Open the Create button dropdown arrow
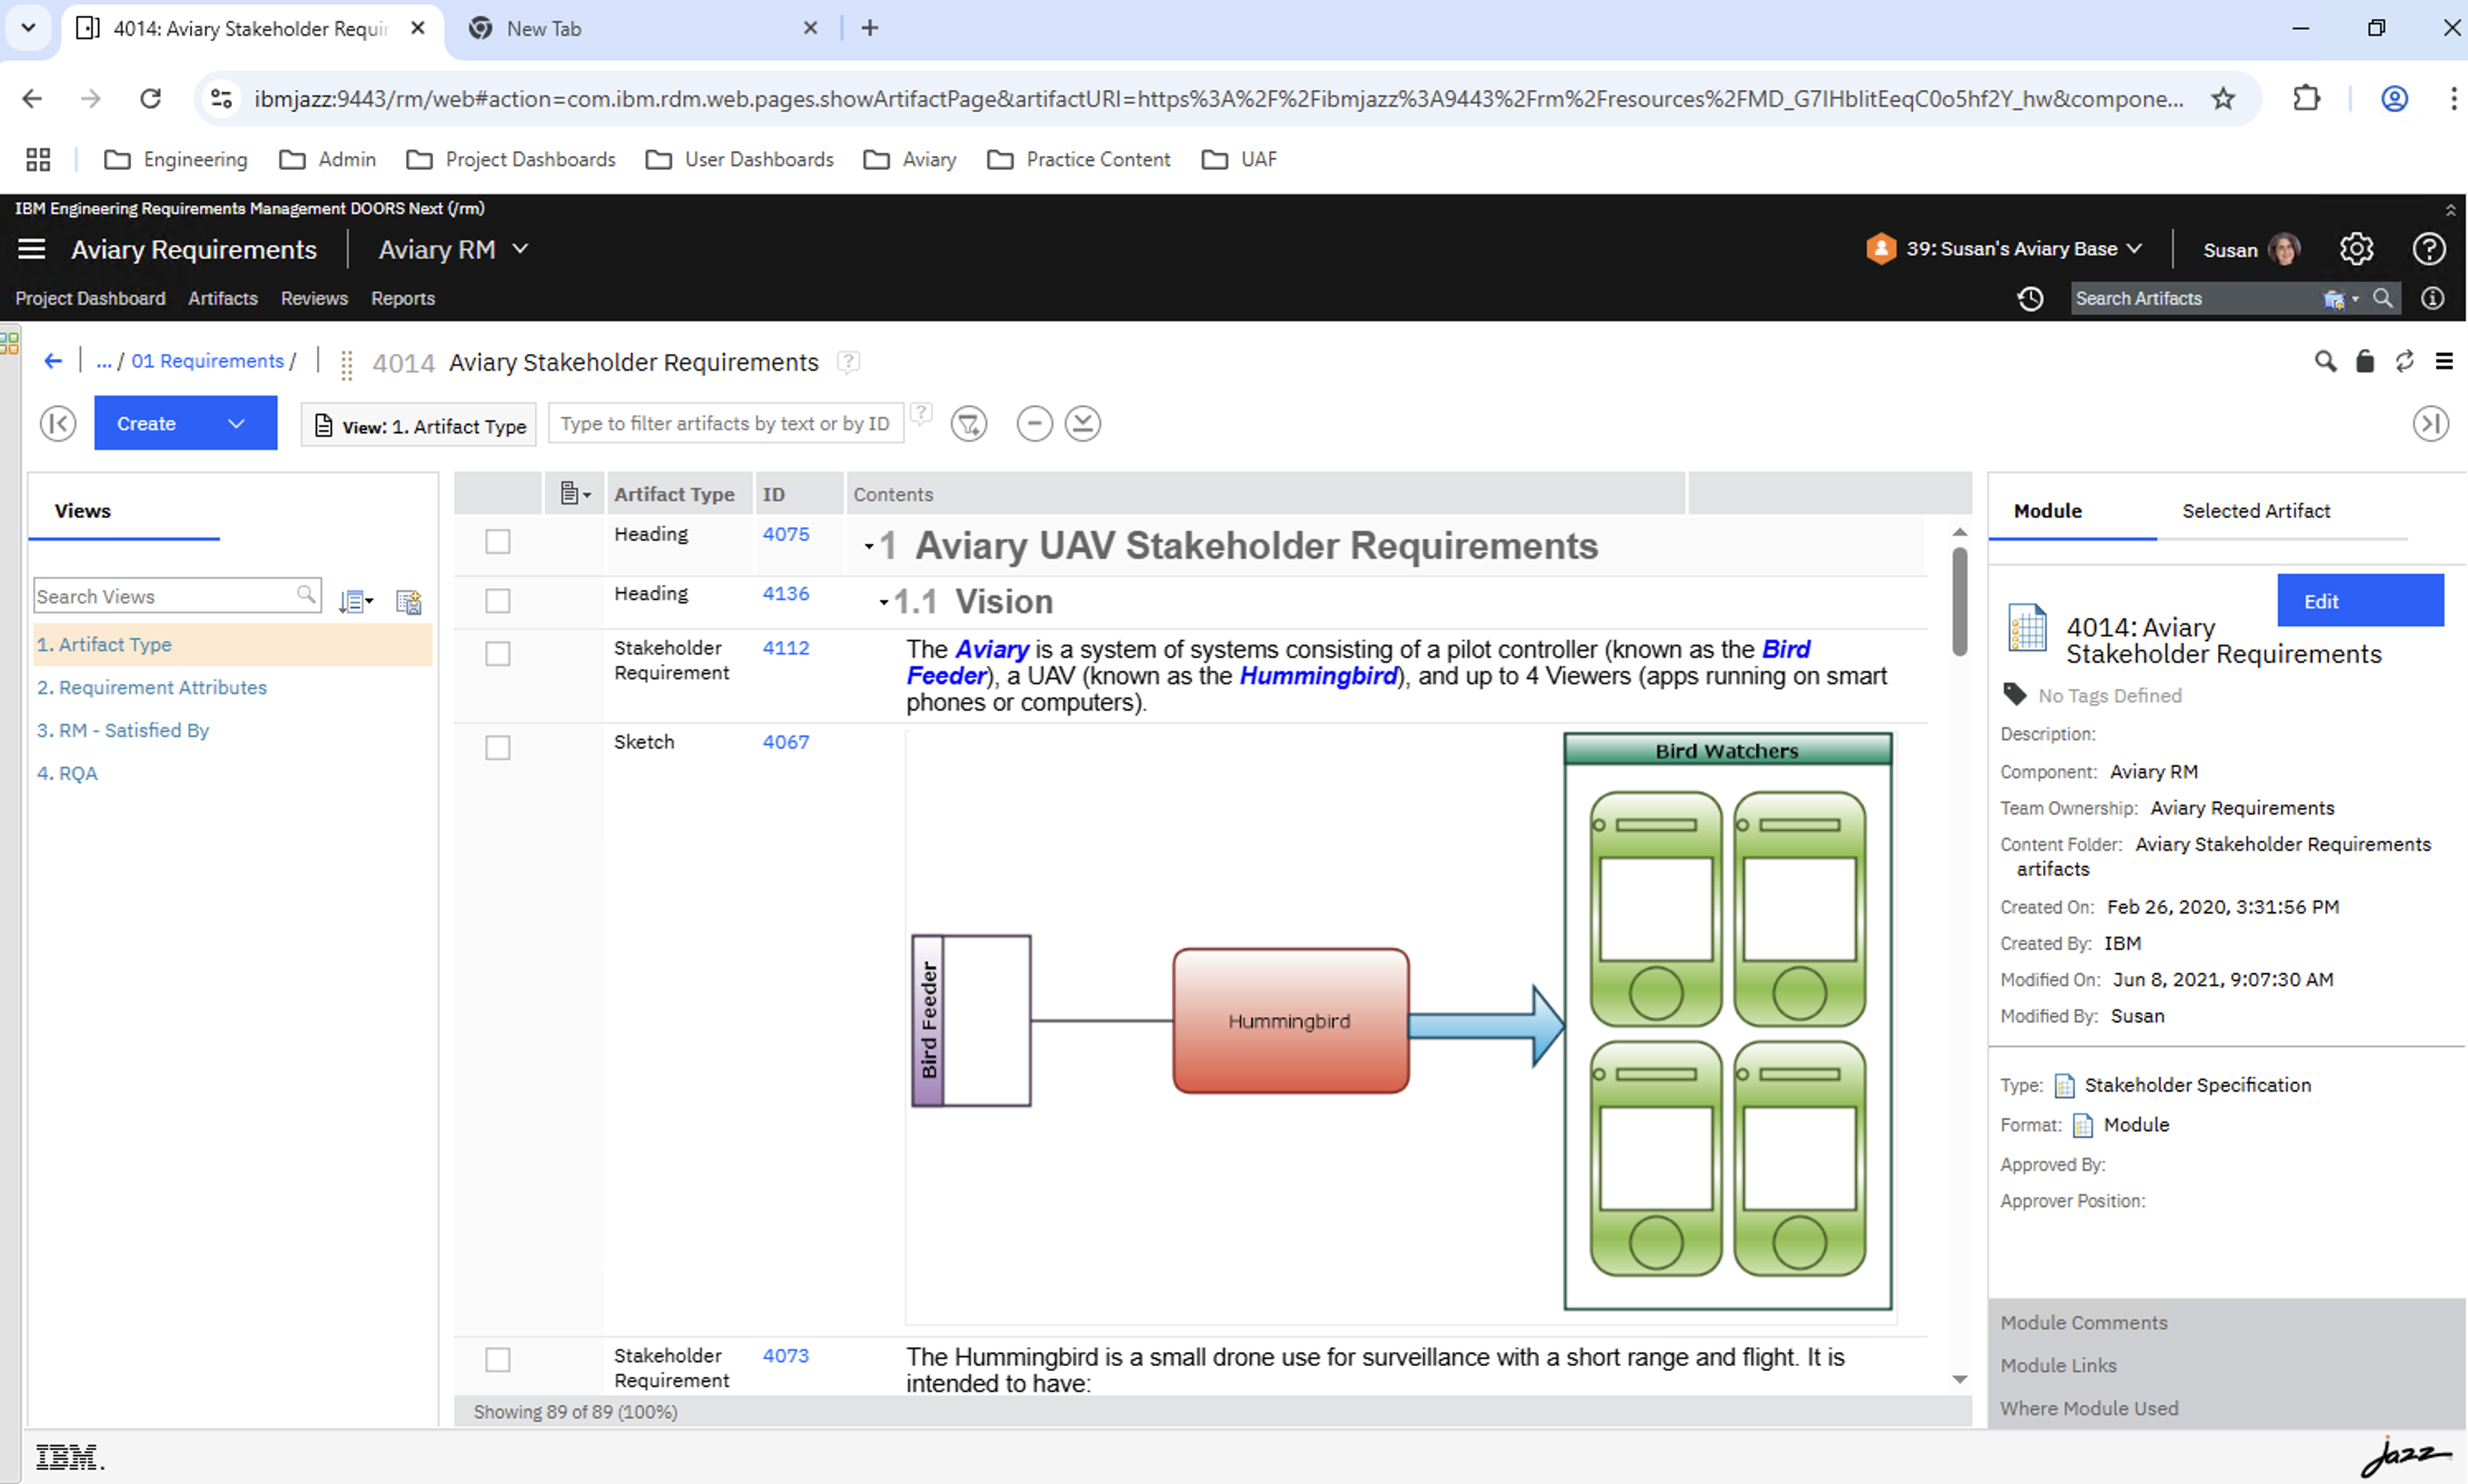 [236, 424]
